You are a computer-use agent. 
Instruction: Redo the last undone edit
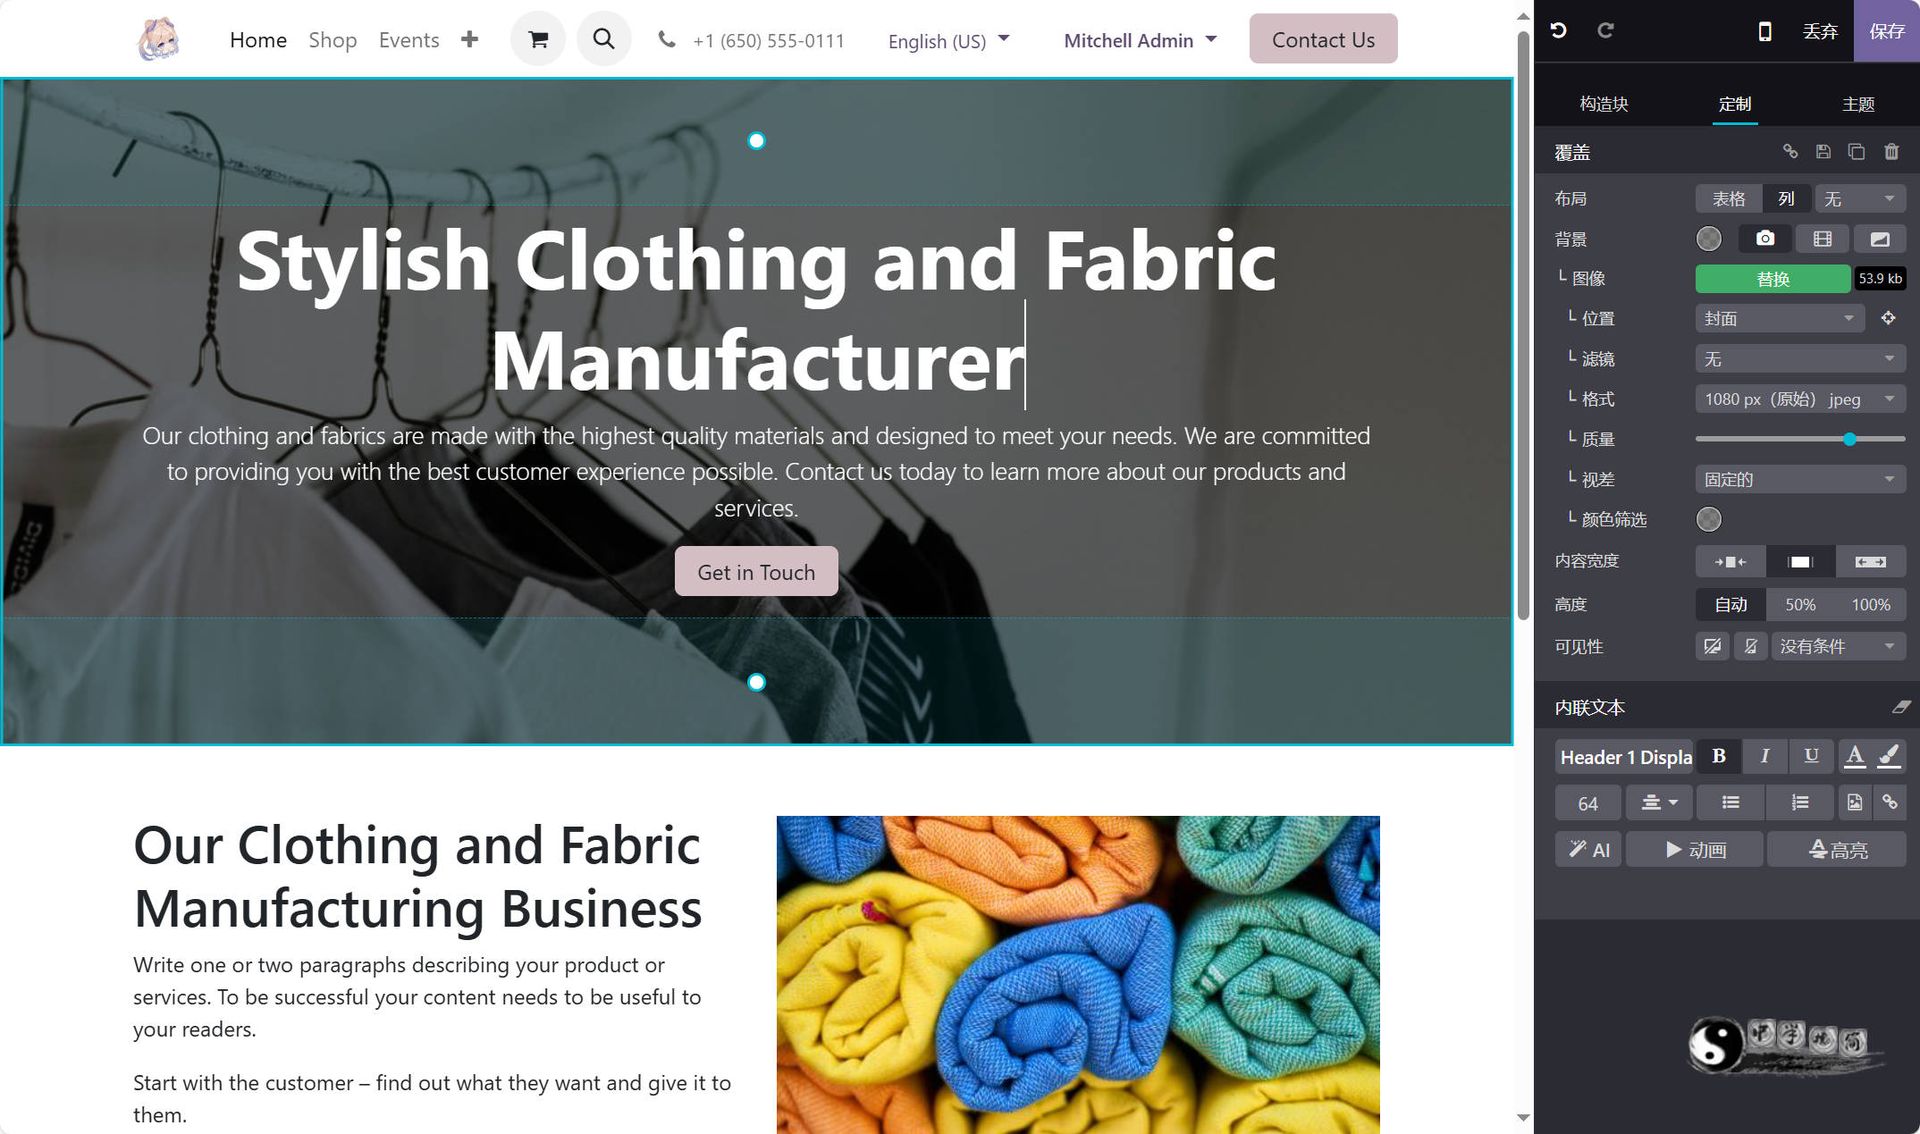[1605, 31]
